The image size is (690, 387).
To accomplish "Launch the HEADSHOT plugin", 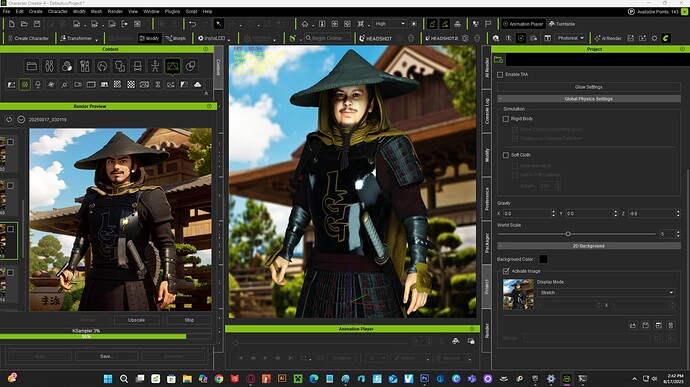I will click(376, 38).
